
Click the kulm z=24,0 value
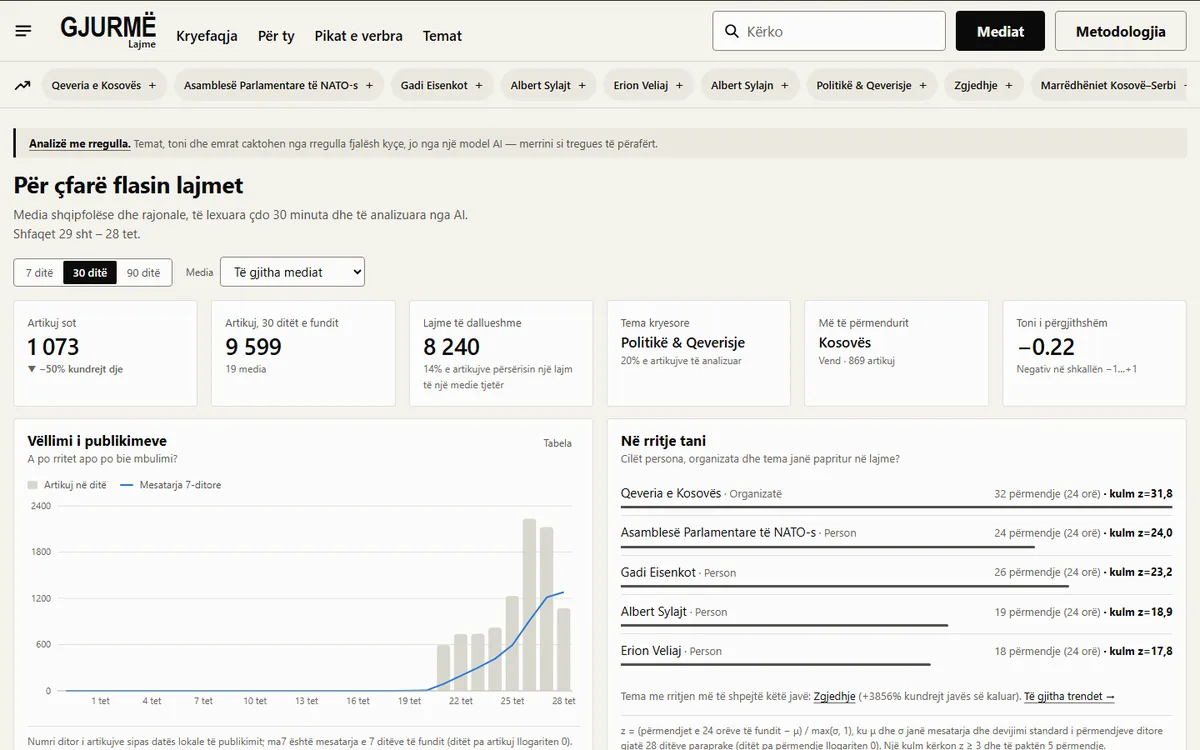[x=1141, y=533]
